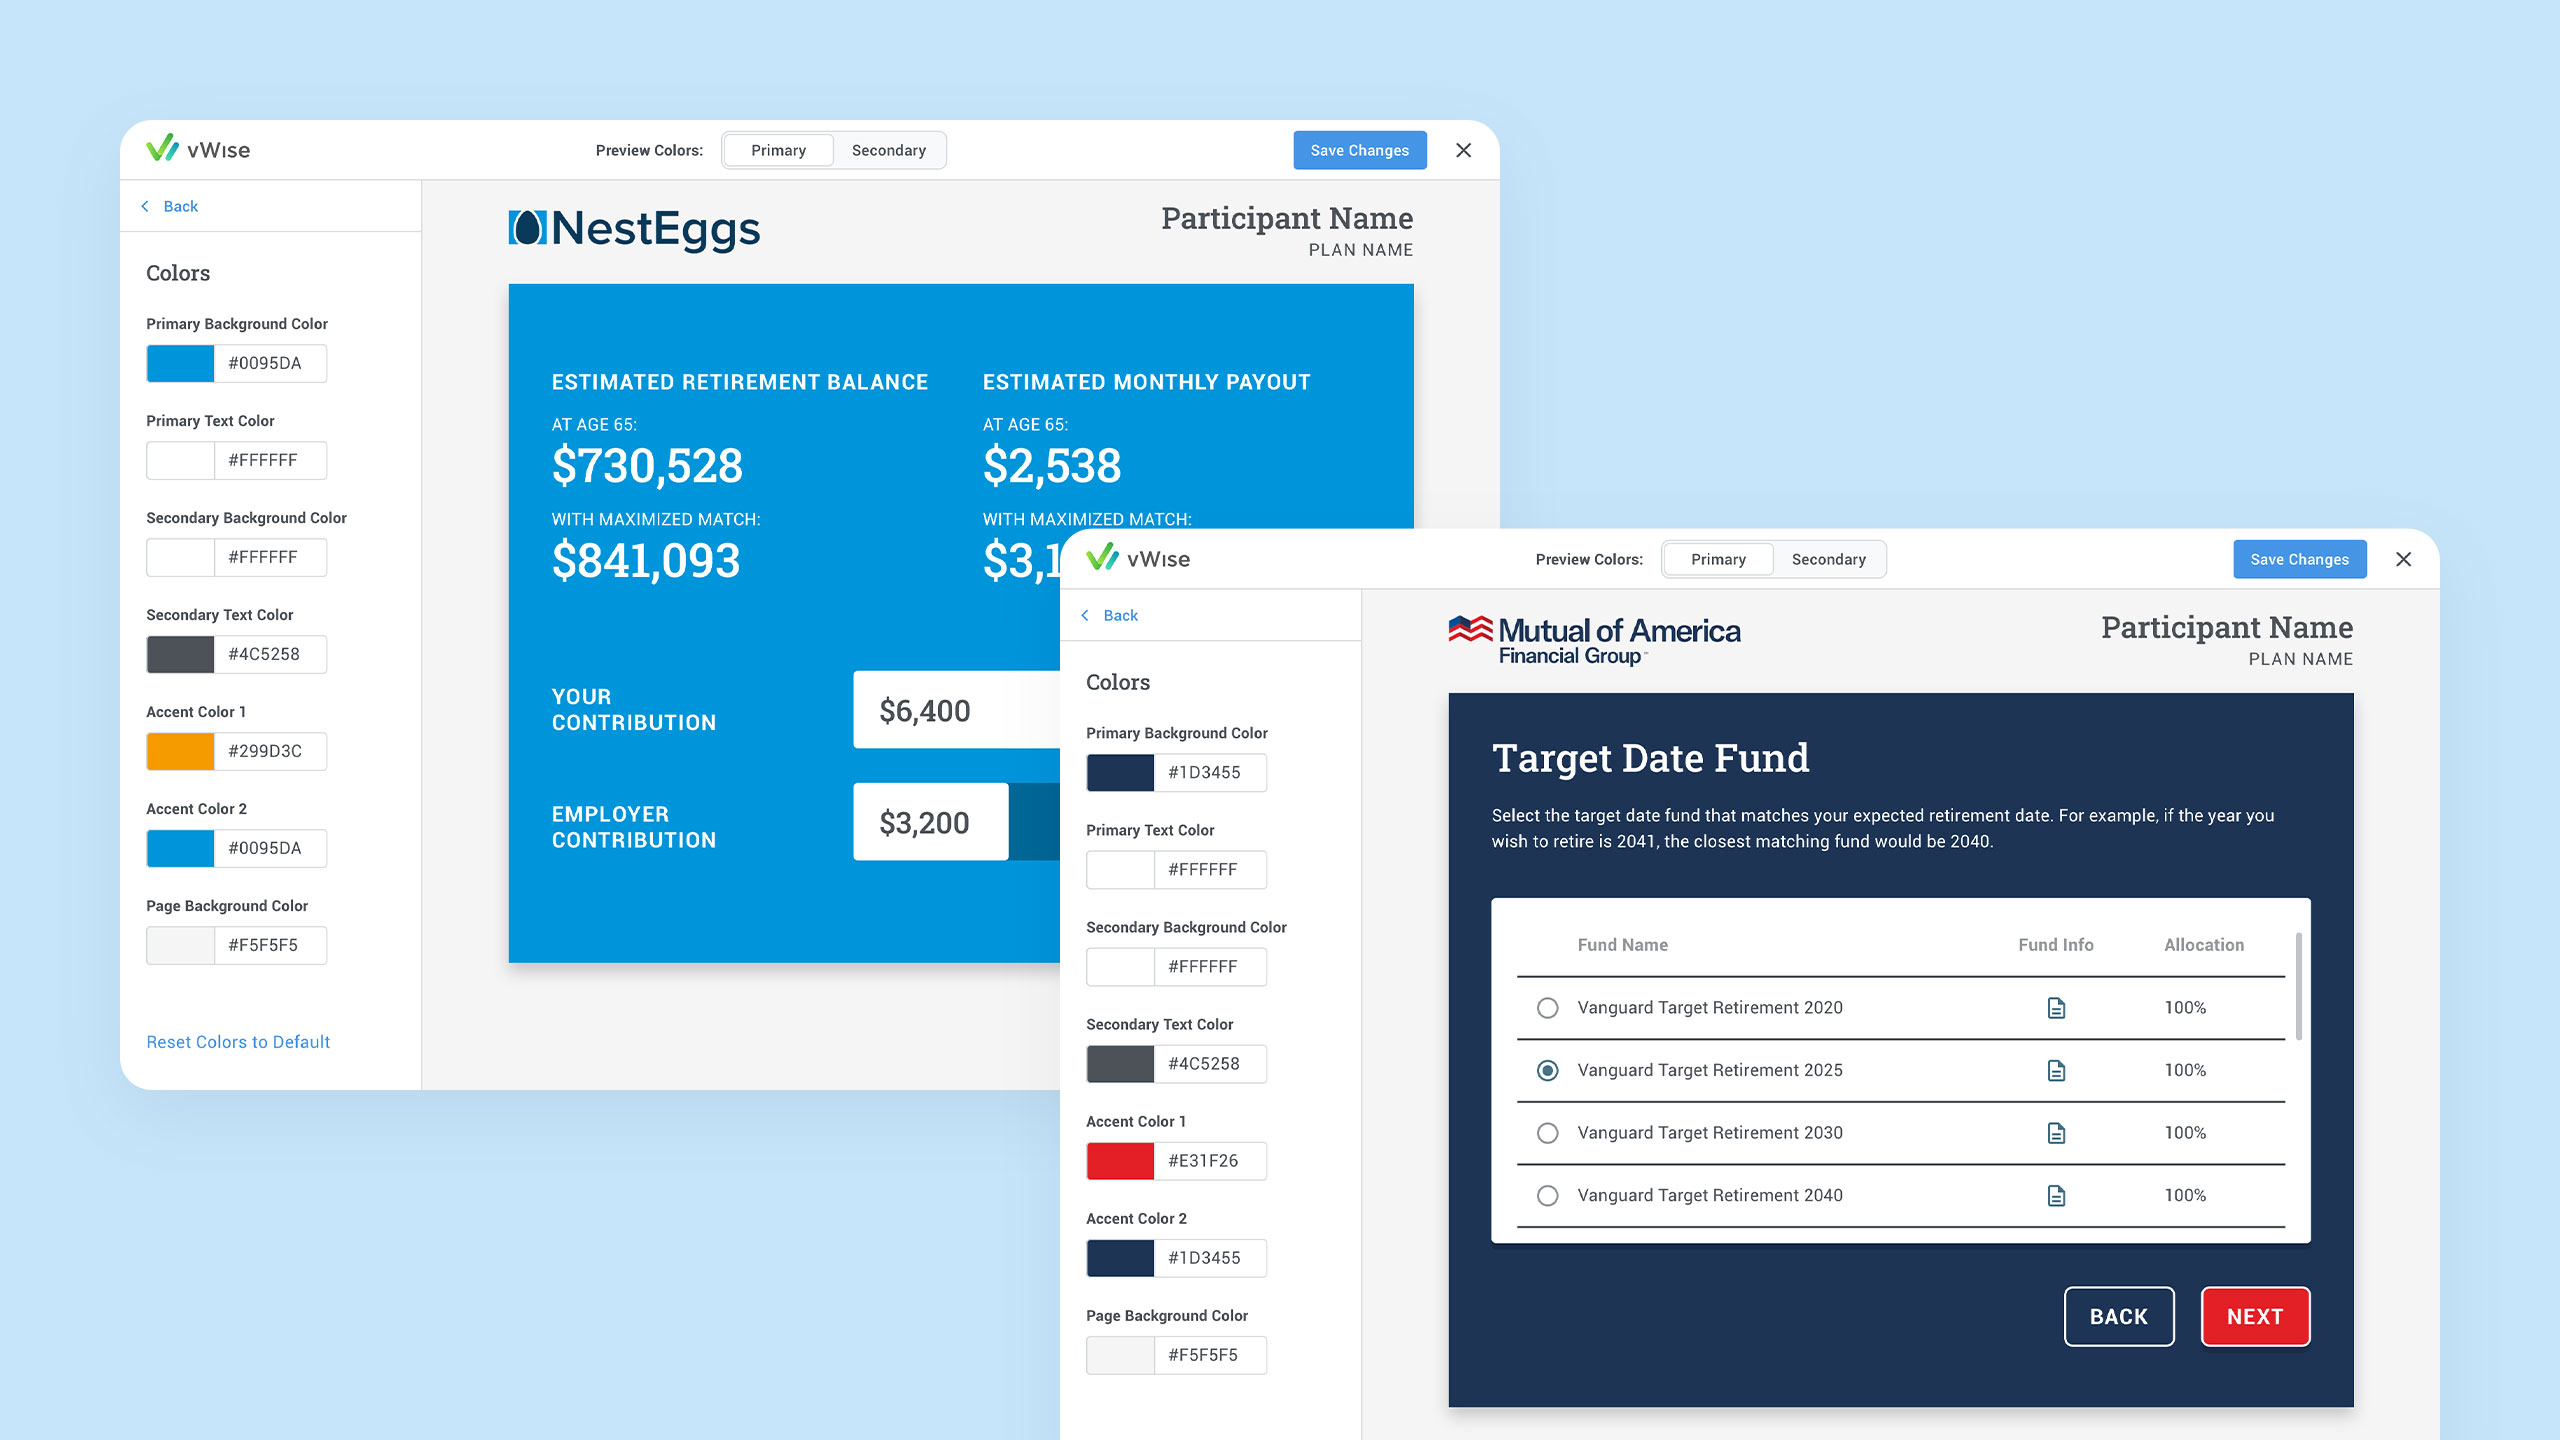Open fund info document for Vanguard 2040

pos(2056,1196)
